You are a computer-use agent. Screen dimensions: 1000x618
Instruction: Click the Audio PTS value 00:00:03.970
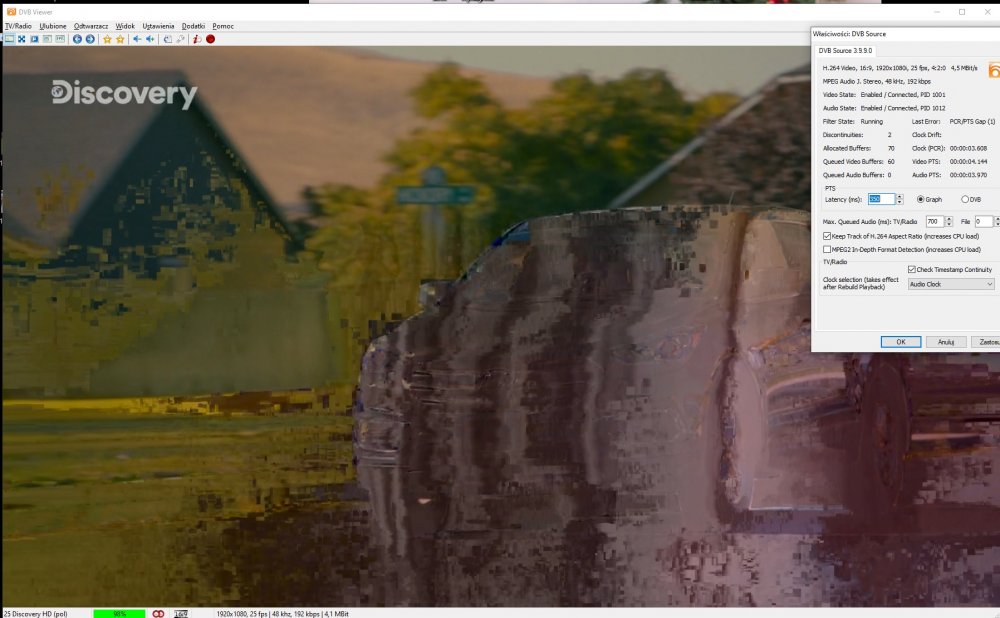pos(968,175)
